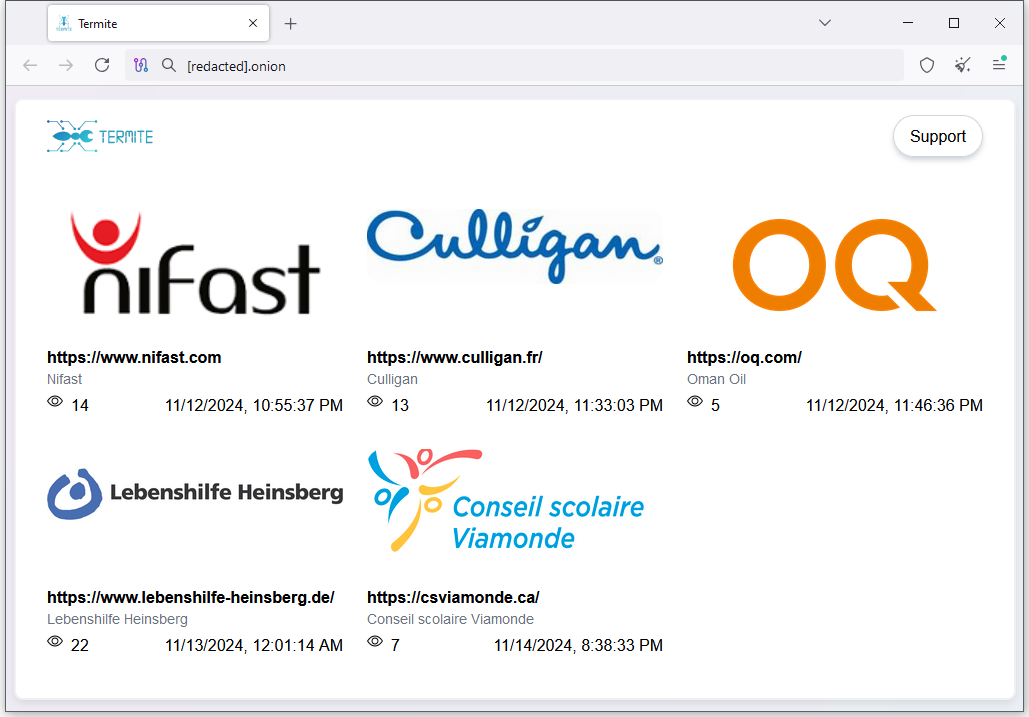This screenshot has height=717, width=1029.
Task: Click the Oman Oil label
Action: (717, 379)
